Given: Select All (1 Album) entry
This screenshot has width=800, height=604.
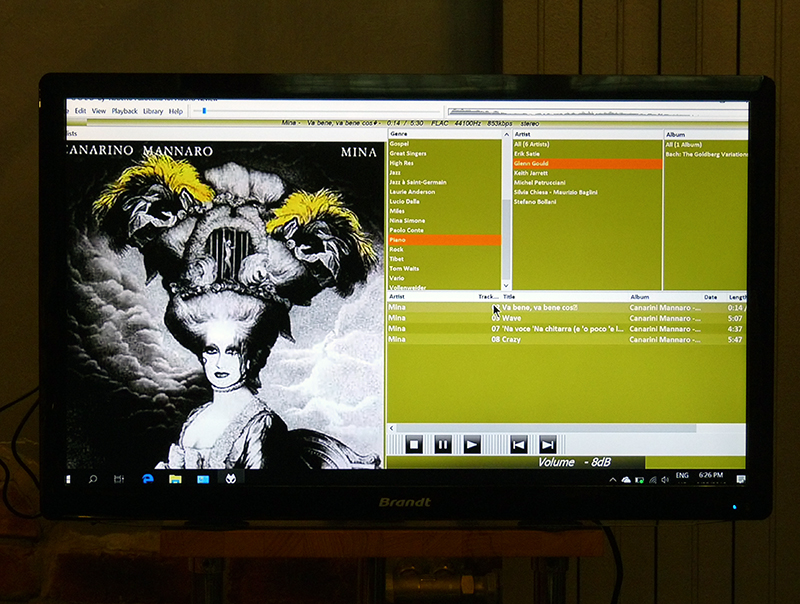Looking at the screenshot, I should 706,145.
